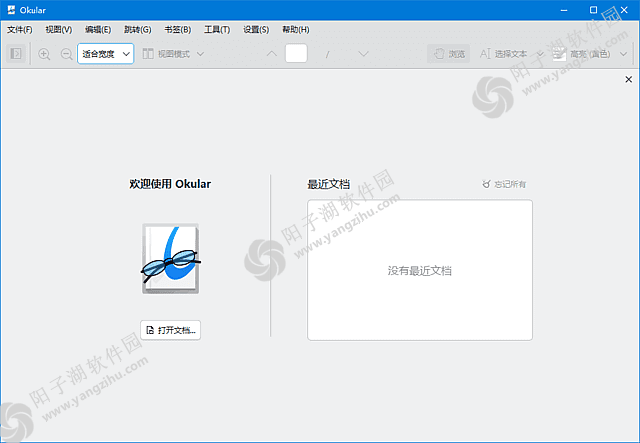Open the 帮助(H) menu
This screenshot has height=443, width=640.
(x=296, y=30)
